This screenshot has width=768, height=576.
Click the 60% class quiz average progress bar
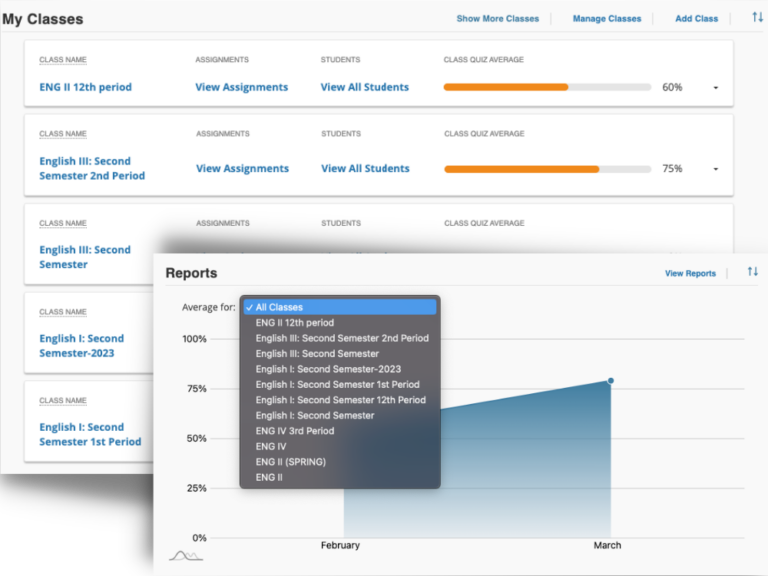point(547,87)
